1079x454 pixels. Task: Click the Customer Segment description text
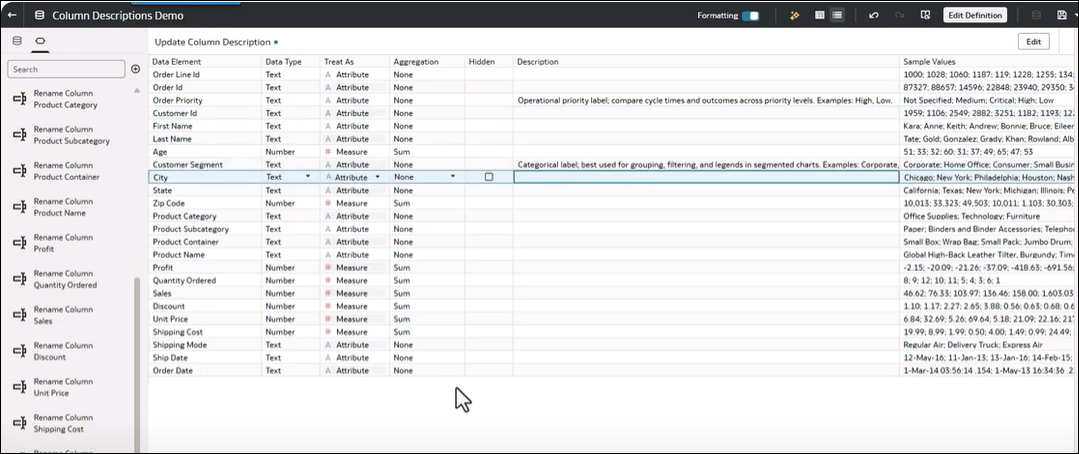(708, 164)
